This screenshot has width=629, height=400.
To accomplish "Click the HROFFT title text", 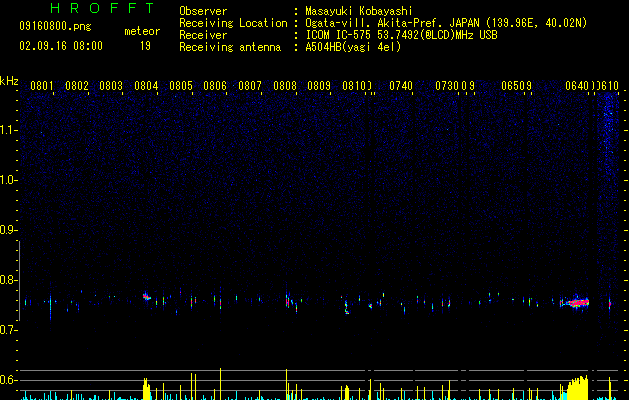I will [102, 8].
